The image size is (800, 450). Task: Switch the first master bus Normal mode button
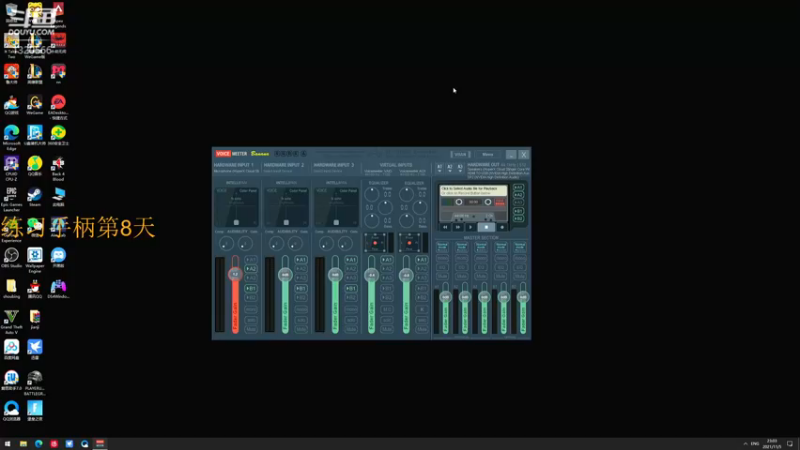pos(442,246)
